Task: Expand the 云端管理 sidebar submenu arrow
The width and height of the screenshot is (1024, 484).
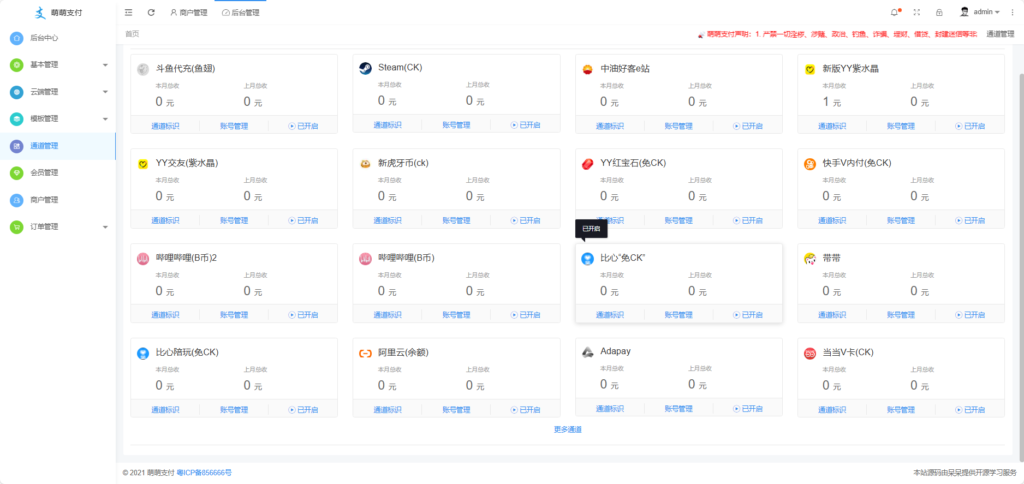Action: [105, 92]
